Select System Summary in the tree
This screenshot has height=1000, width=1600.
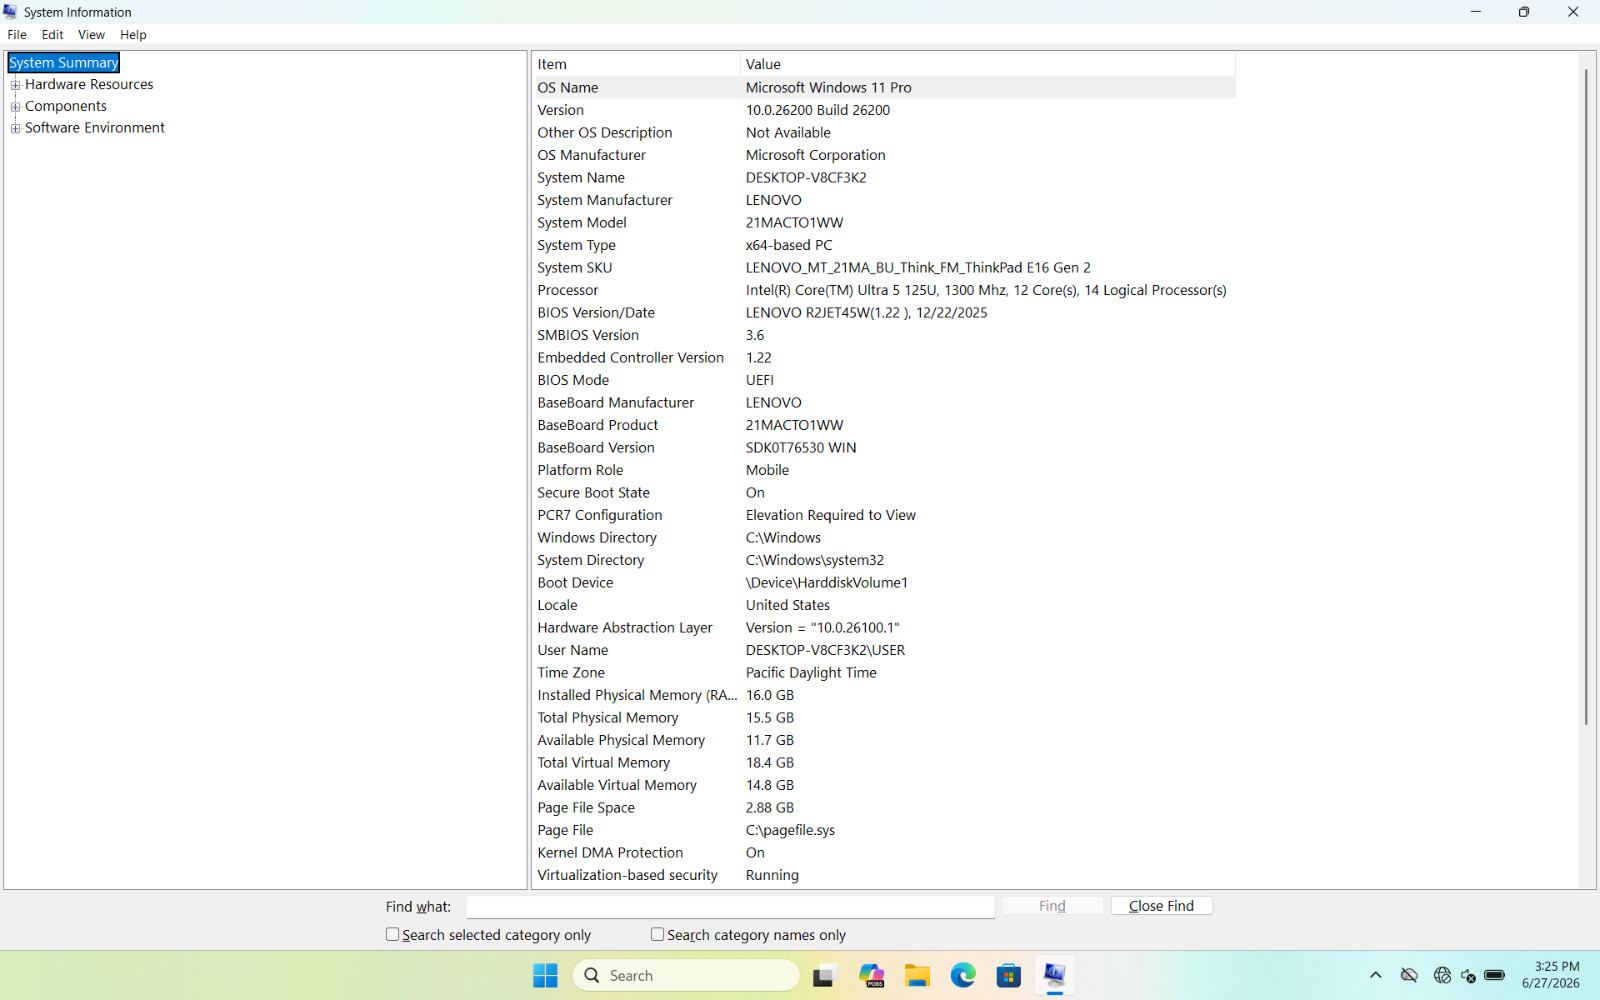64,63
